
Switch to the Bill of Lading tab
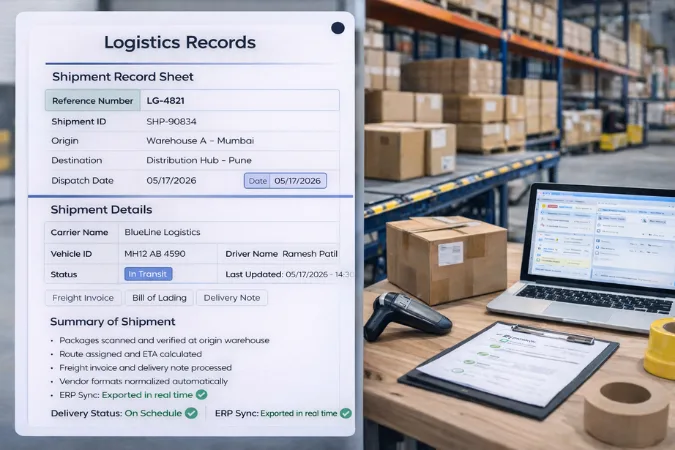click(159, 297)
